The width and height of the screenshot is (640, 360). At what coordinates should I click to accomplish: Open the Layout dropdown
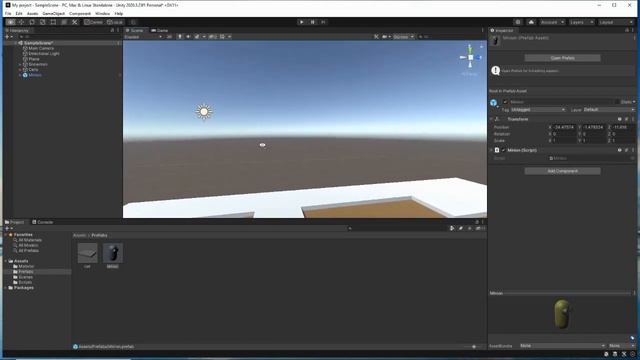[616, 22]
